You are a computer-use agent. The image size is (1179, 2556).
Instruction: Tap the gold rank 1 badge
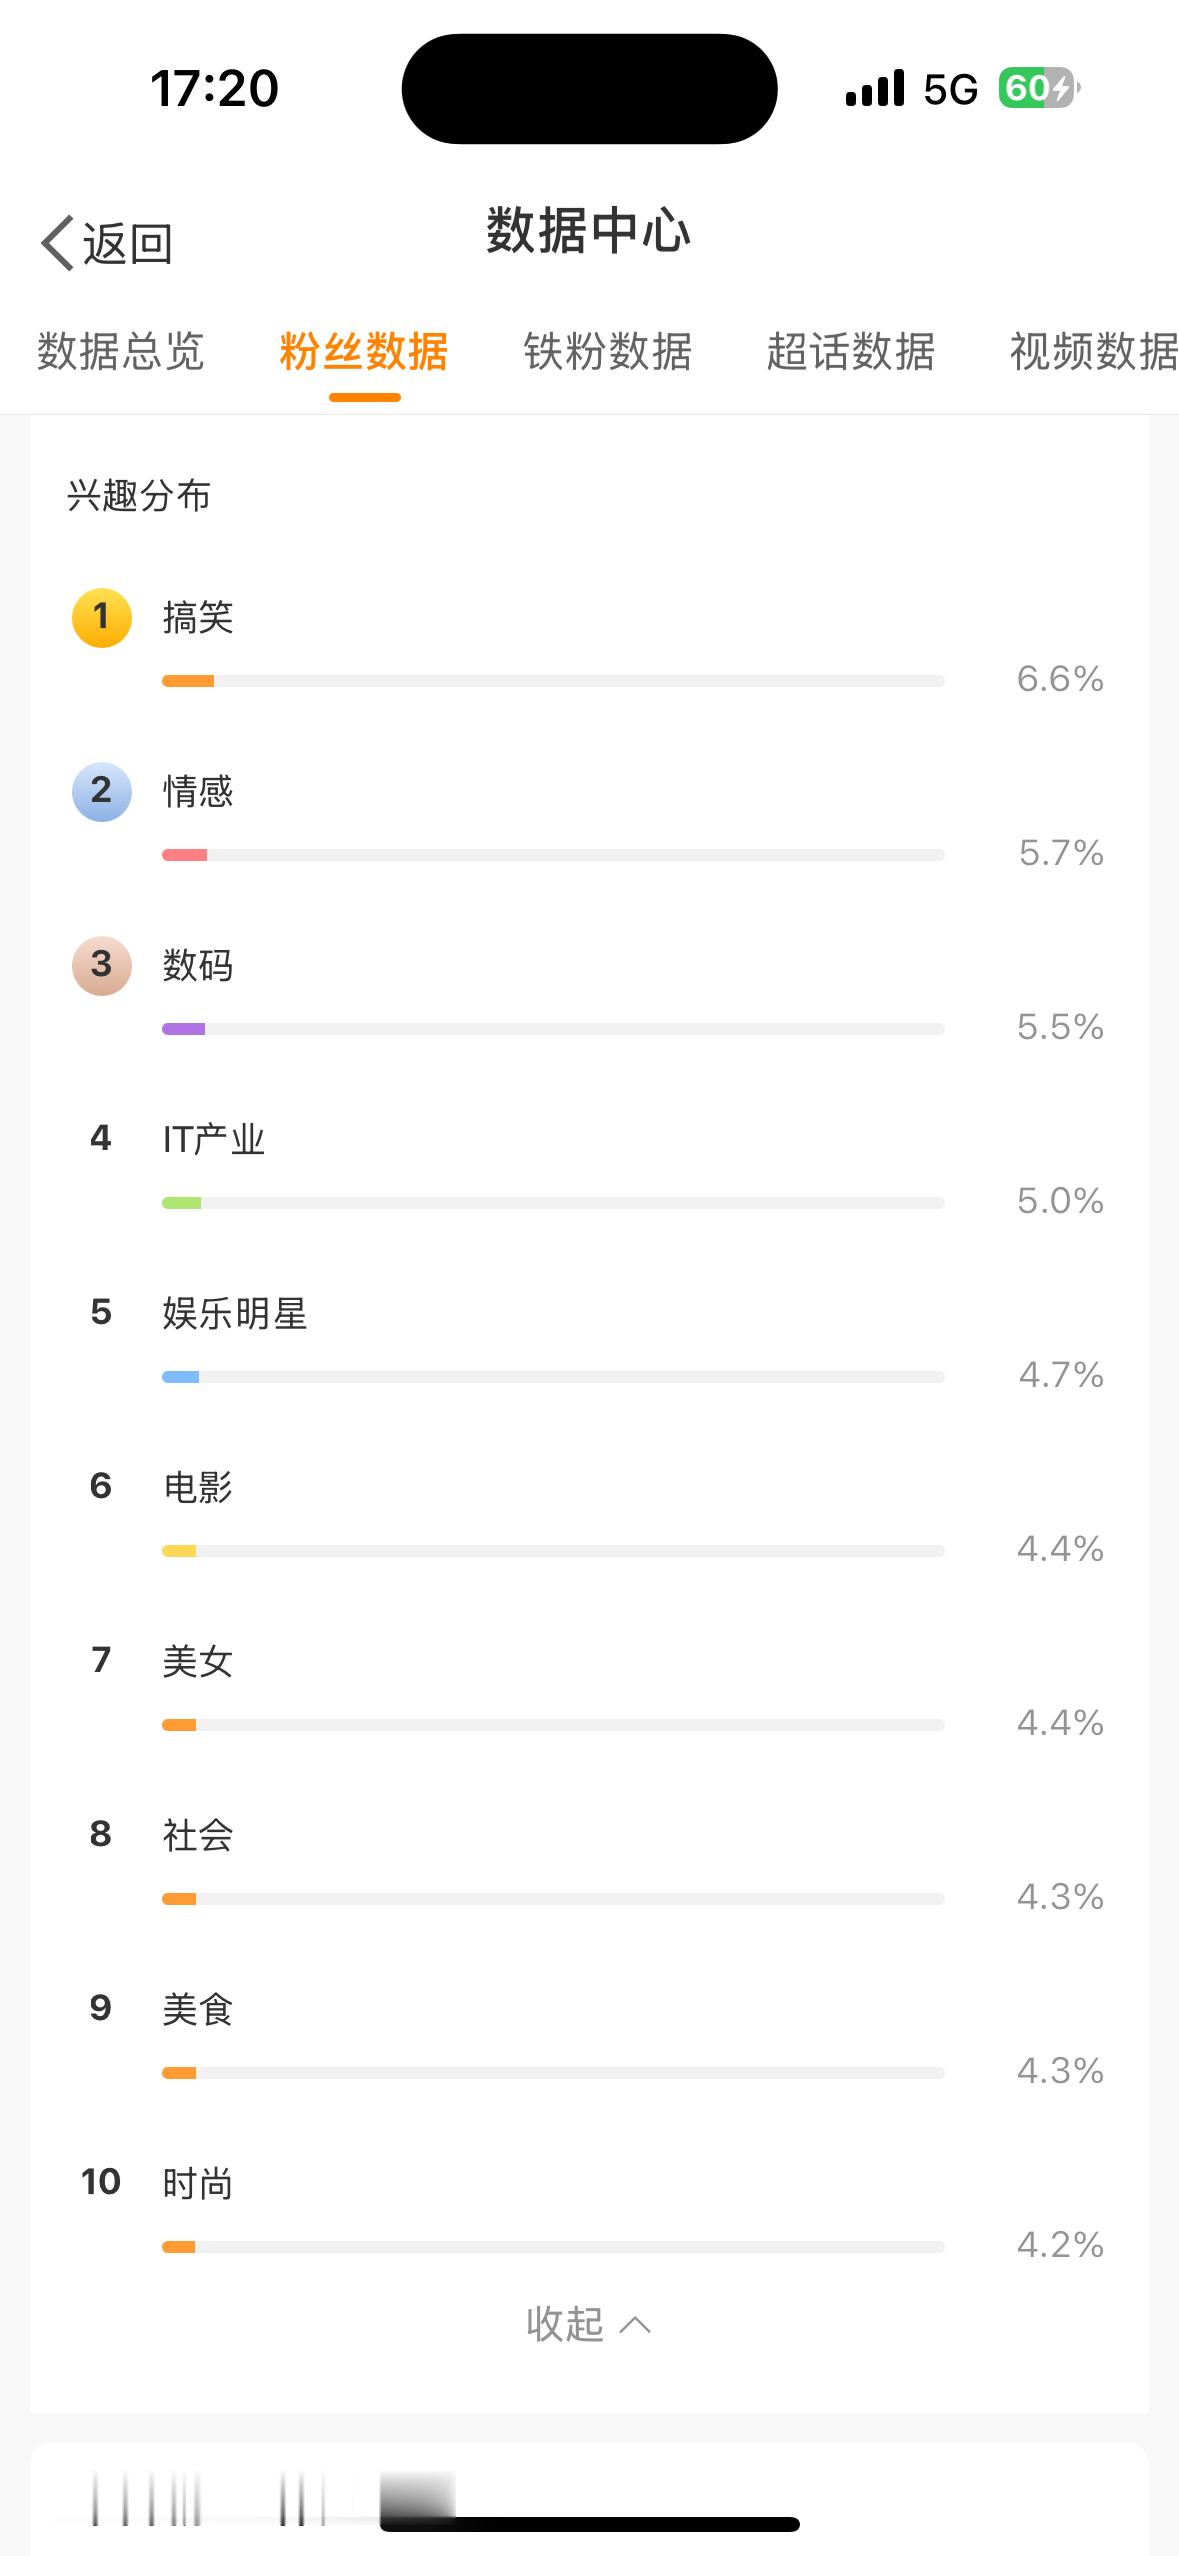pos(102,618)
